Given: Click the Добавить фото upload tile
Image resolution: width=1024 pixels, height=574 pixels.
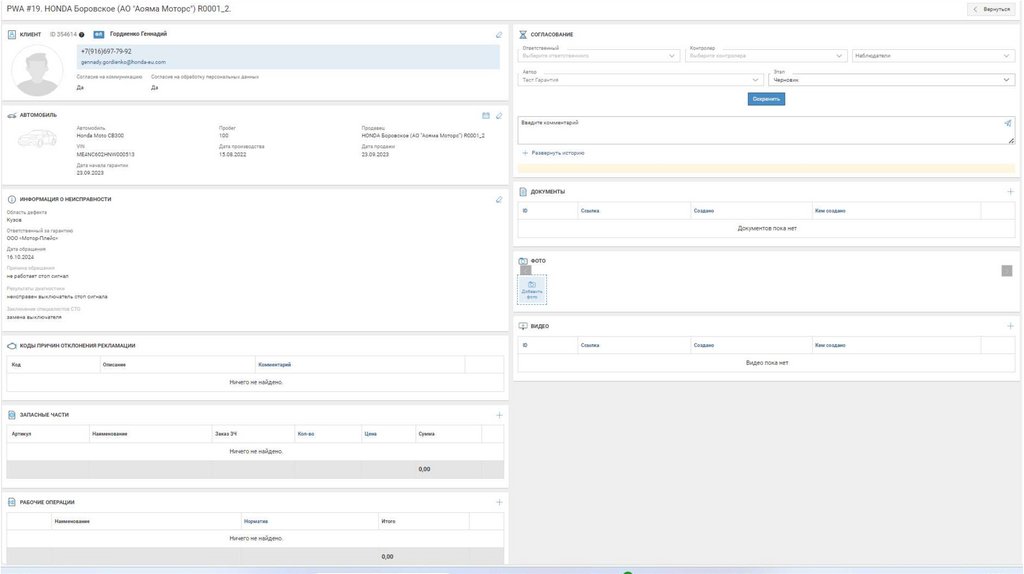Looking at the screenshot, I should [x=532, y=289].
